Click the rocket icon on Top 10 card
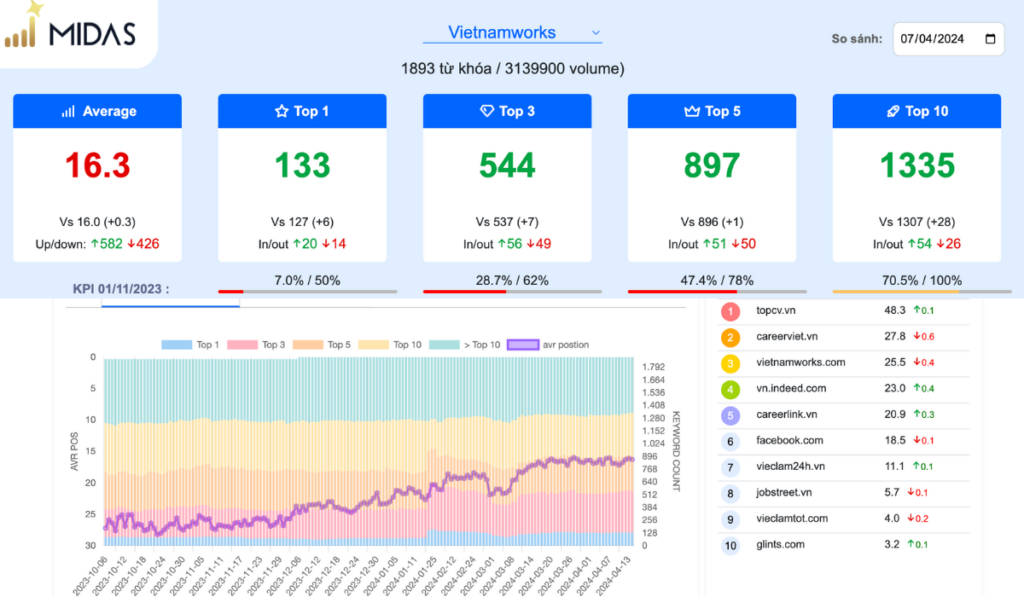Screen dimensions: 1024x597 click(893, 112)
